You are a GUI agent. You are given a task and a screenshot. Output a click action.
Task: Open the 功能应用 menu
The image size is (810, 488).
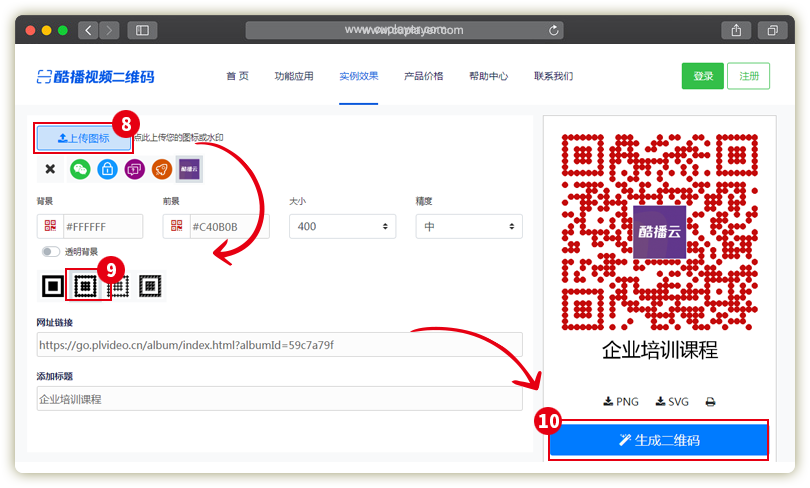click(x=294, y=76)
